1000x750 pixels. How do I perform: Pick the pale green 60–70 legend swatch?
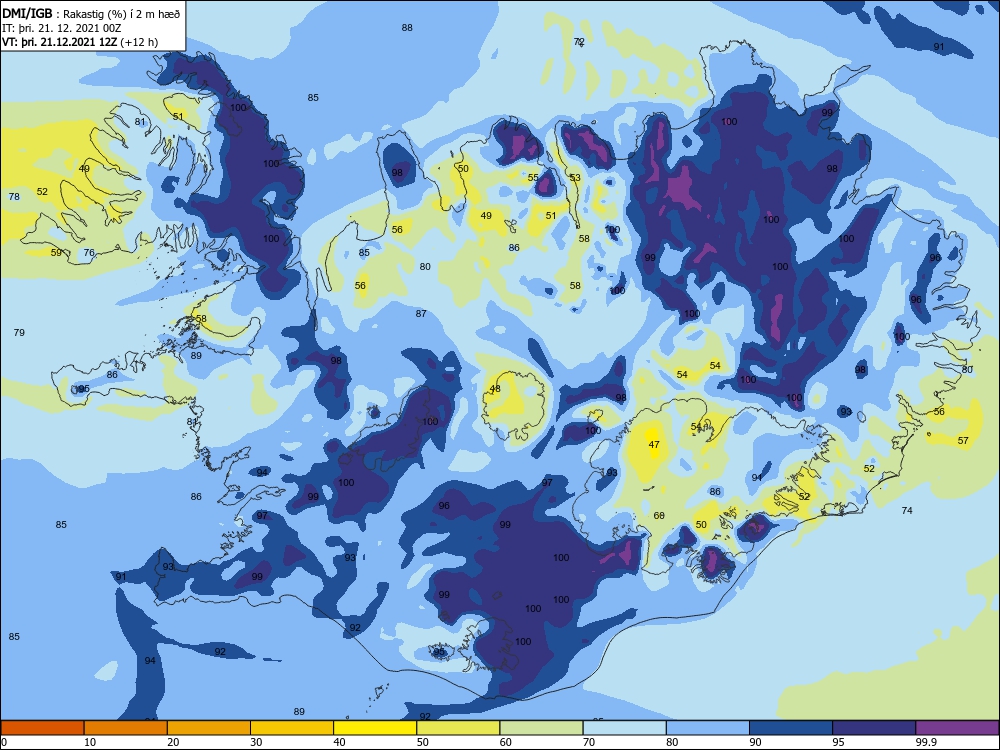point(541,728)
